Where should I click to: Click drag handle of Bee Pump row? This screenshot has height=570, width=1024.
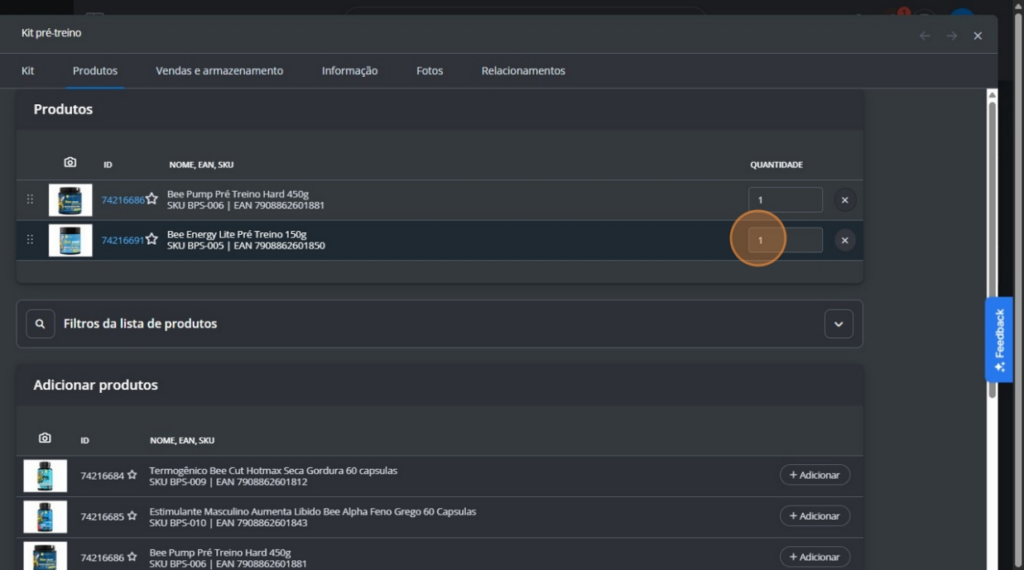[30, 199]
